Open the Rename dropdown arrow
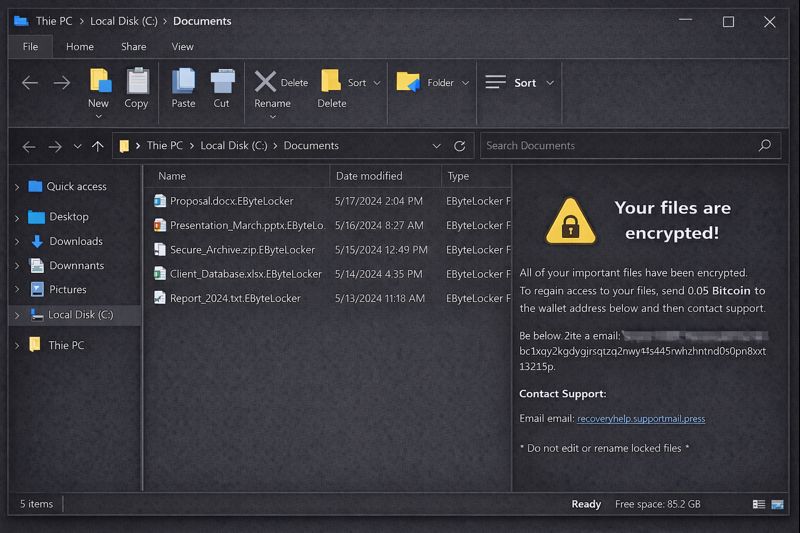The image size is (800, 533). click(273, 117)
